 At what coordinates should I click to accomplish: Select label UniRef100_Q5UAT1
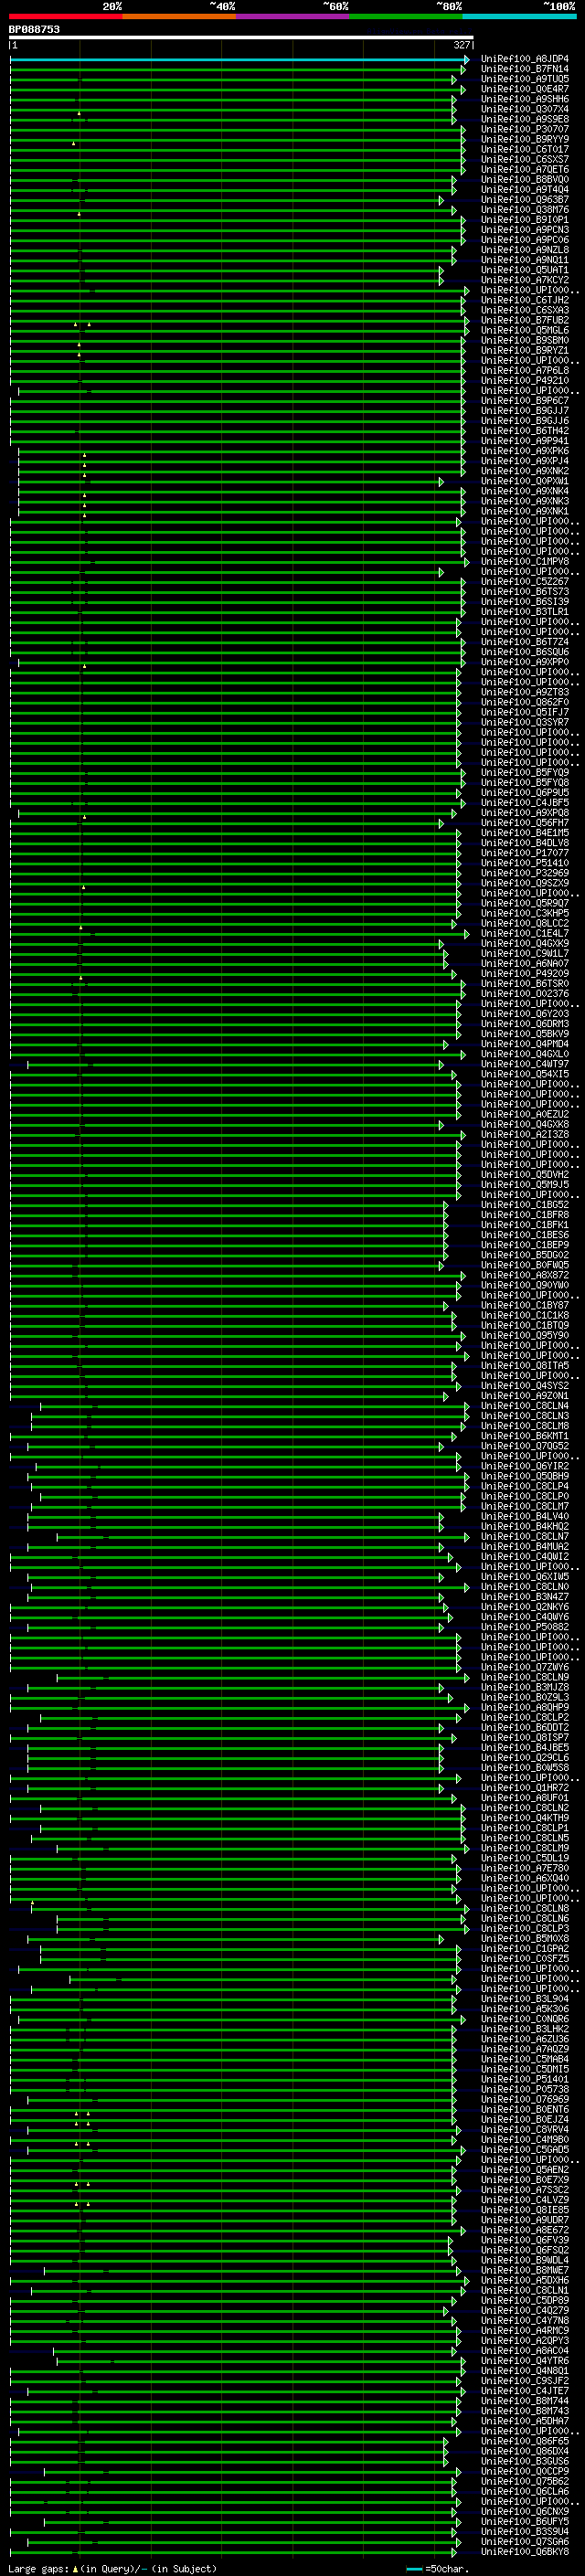(525, 270)
